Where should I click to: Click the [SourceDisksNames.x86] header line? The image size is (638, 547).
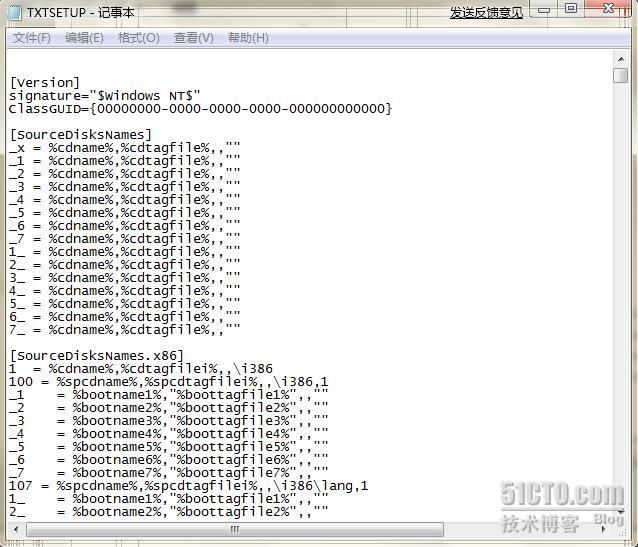pos(96,356)
